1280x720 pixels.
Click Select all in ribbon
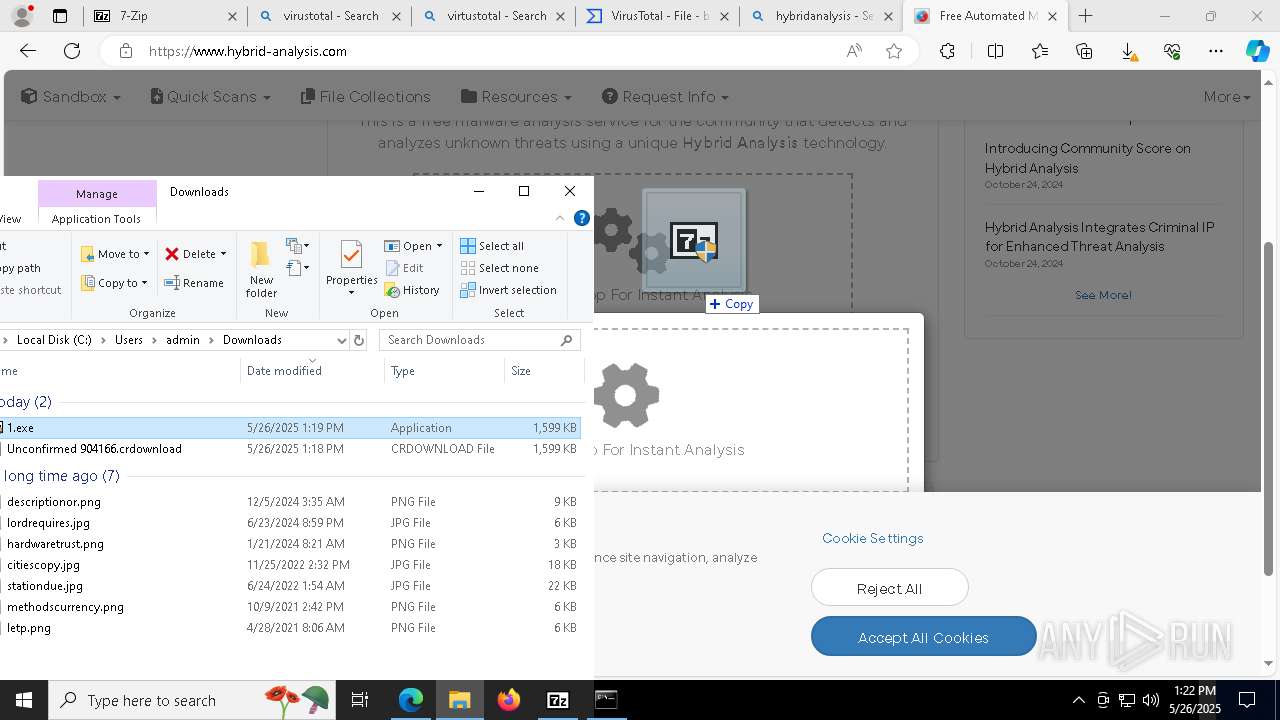(492, 246)
